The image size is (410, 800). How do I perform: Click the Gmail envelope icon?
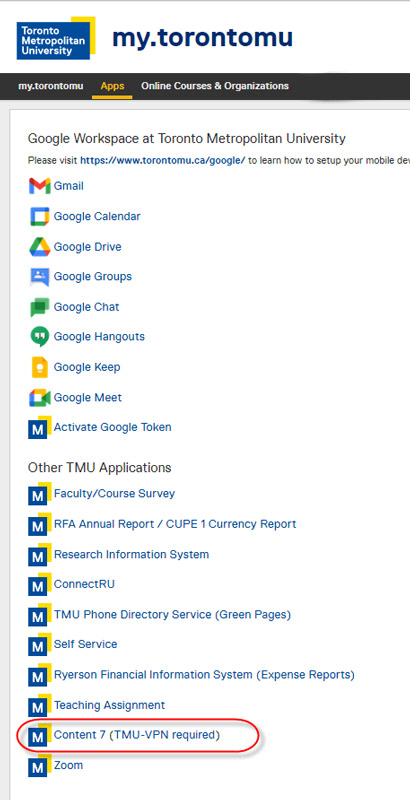39,186
